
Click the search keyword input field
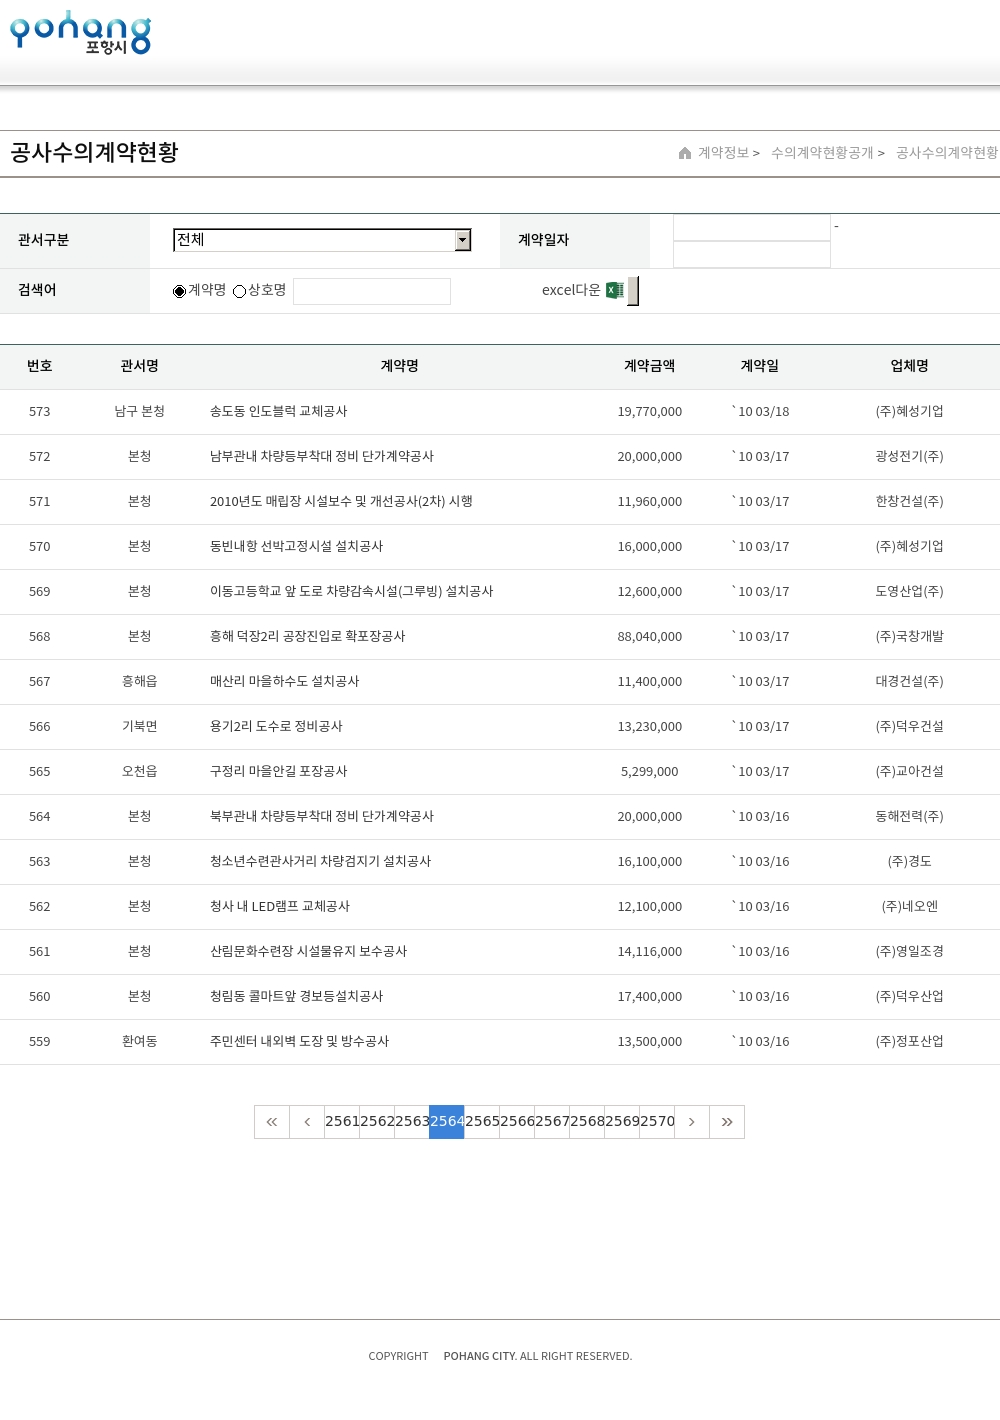pyautogui.click(x=372, y=291)
